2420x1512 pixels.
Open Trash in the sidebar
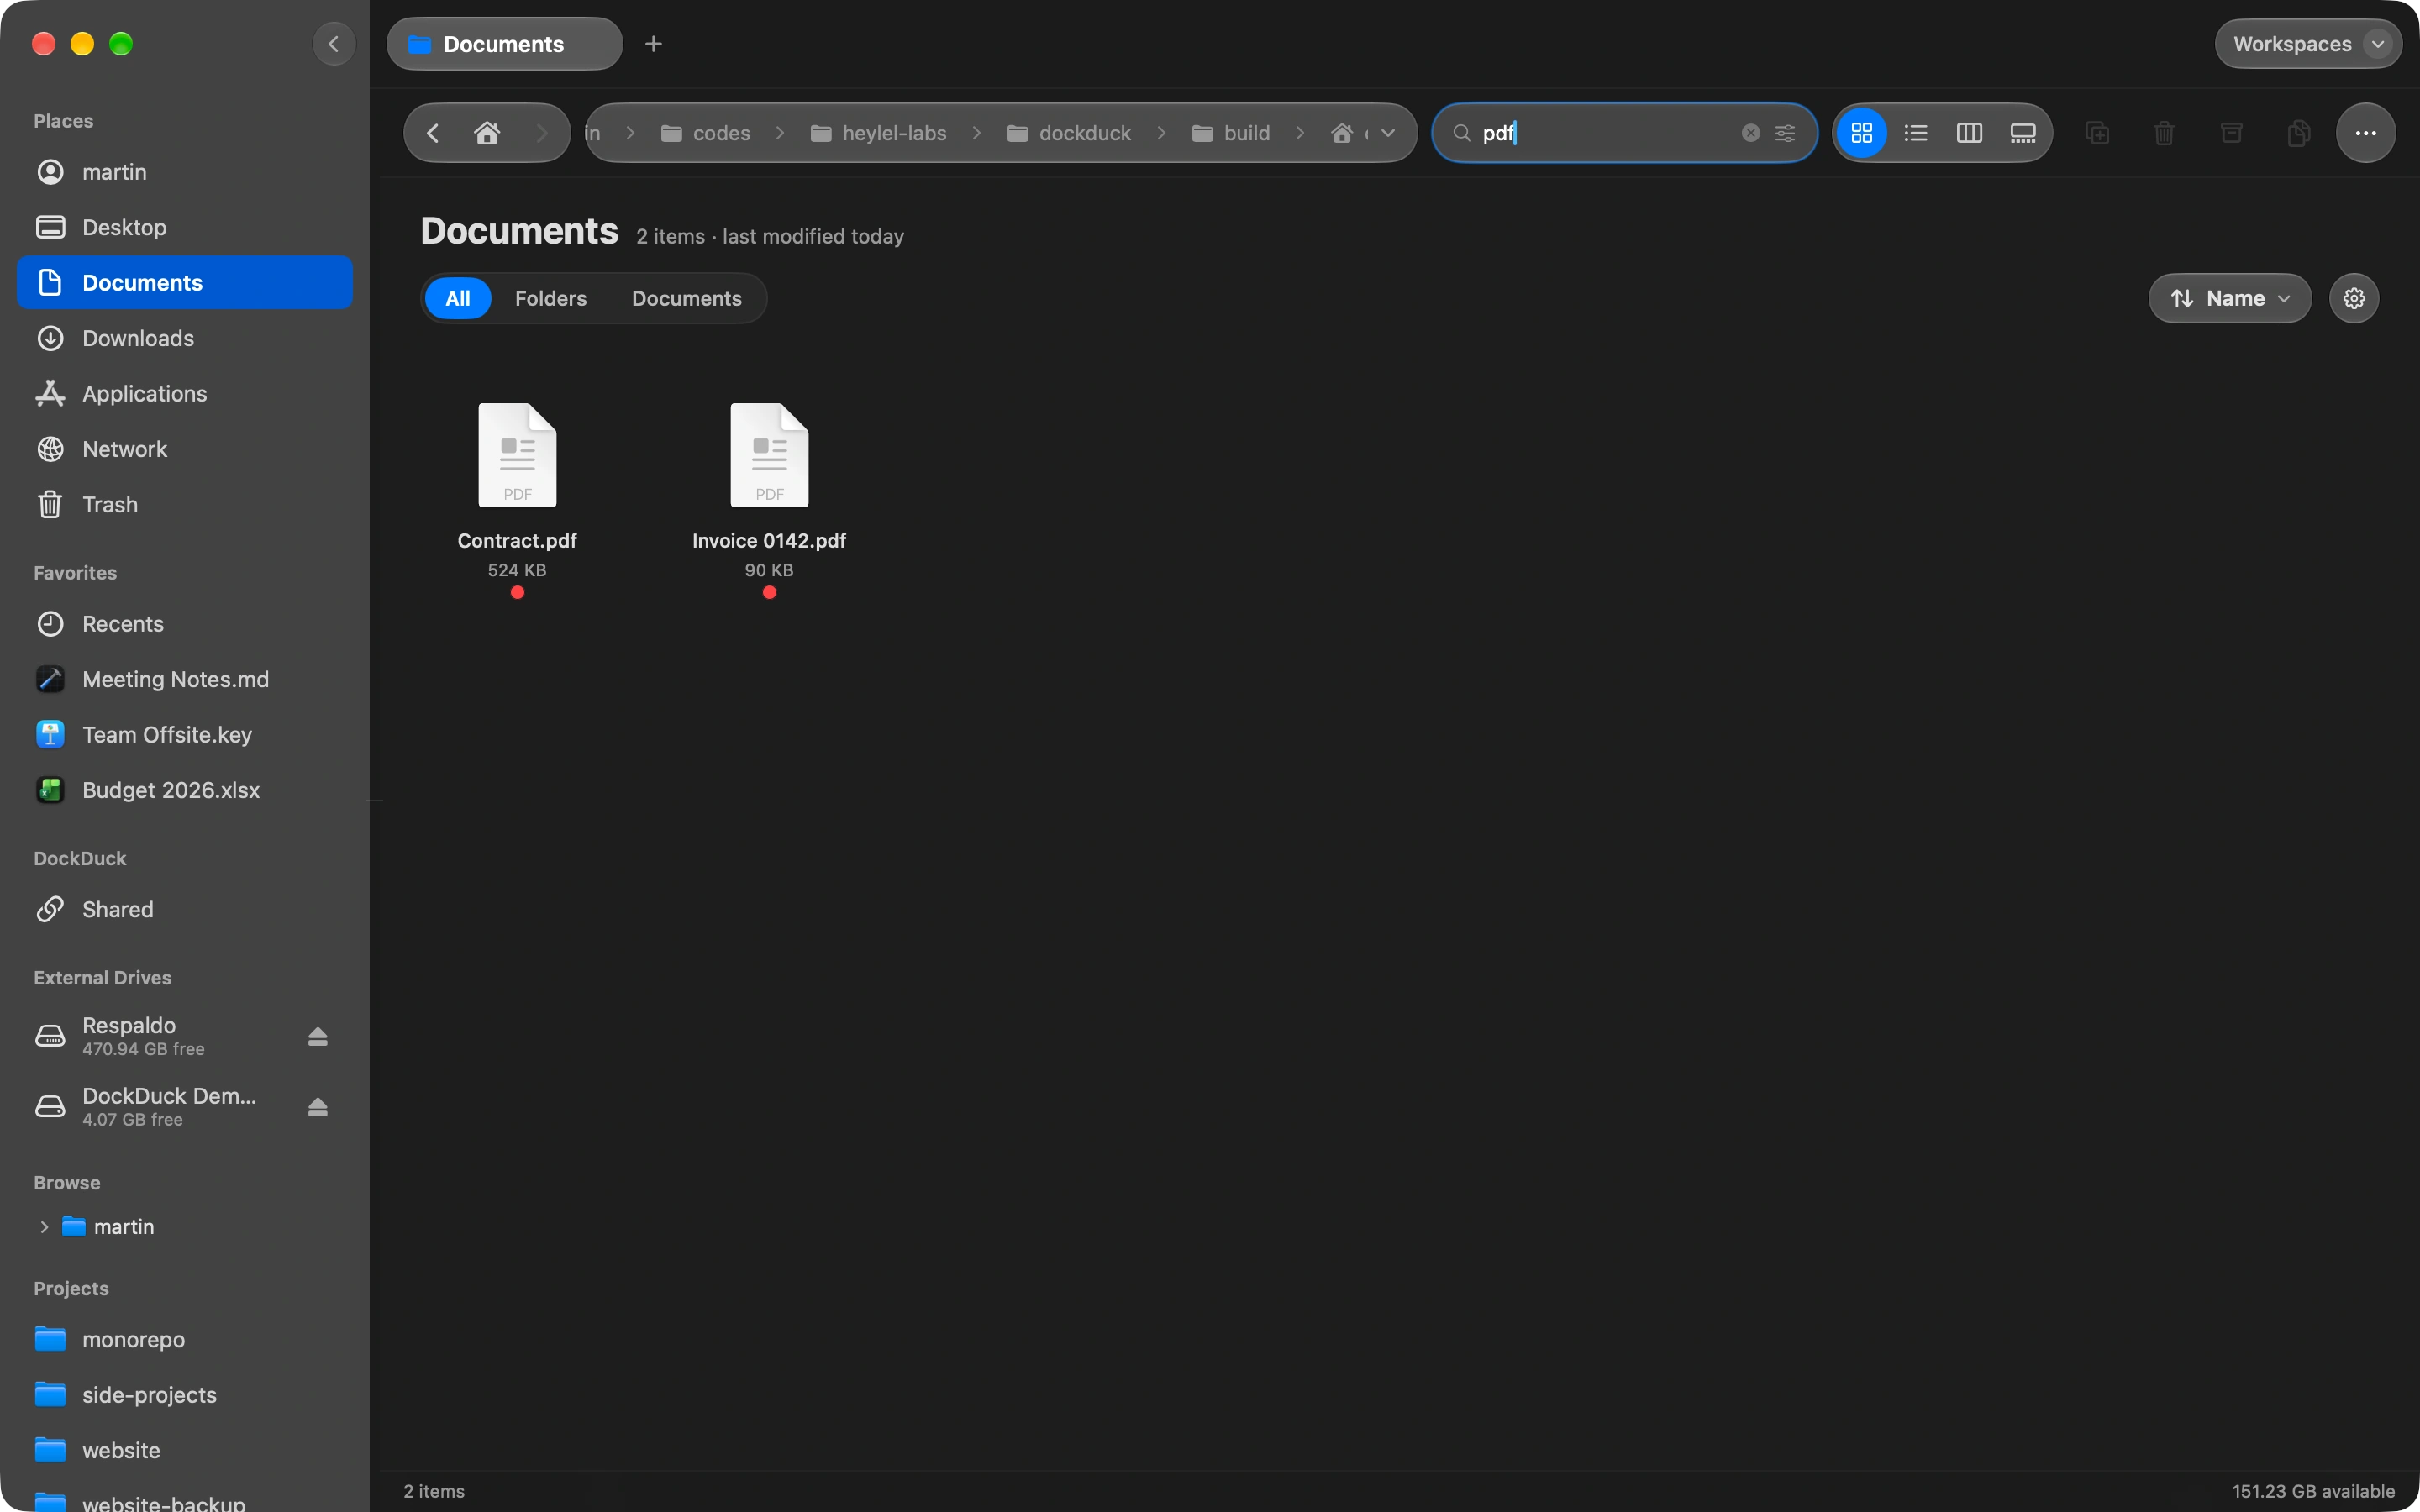point(185,505)
